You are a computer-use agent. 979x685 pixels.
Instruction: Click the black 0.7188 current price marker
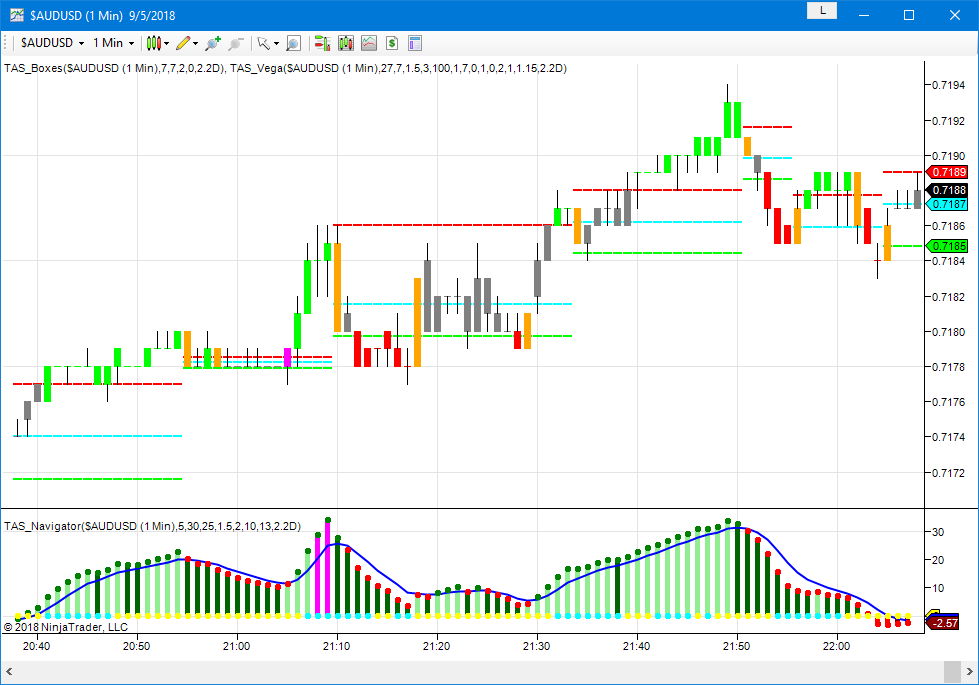(948, 190)
